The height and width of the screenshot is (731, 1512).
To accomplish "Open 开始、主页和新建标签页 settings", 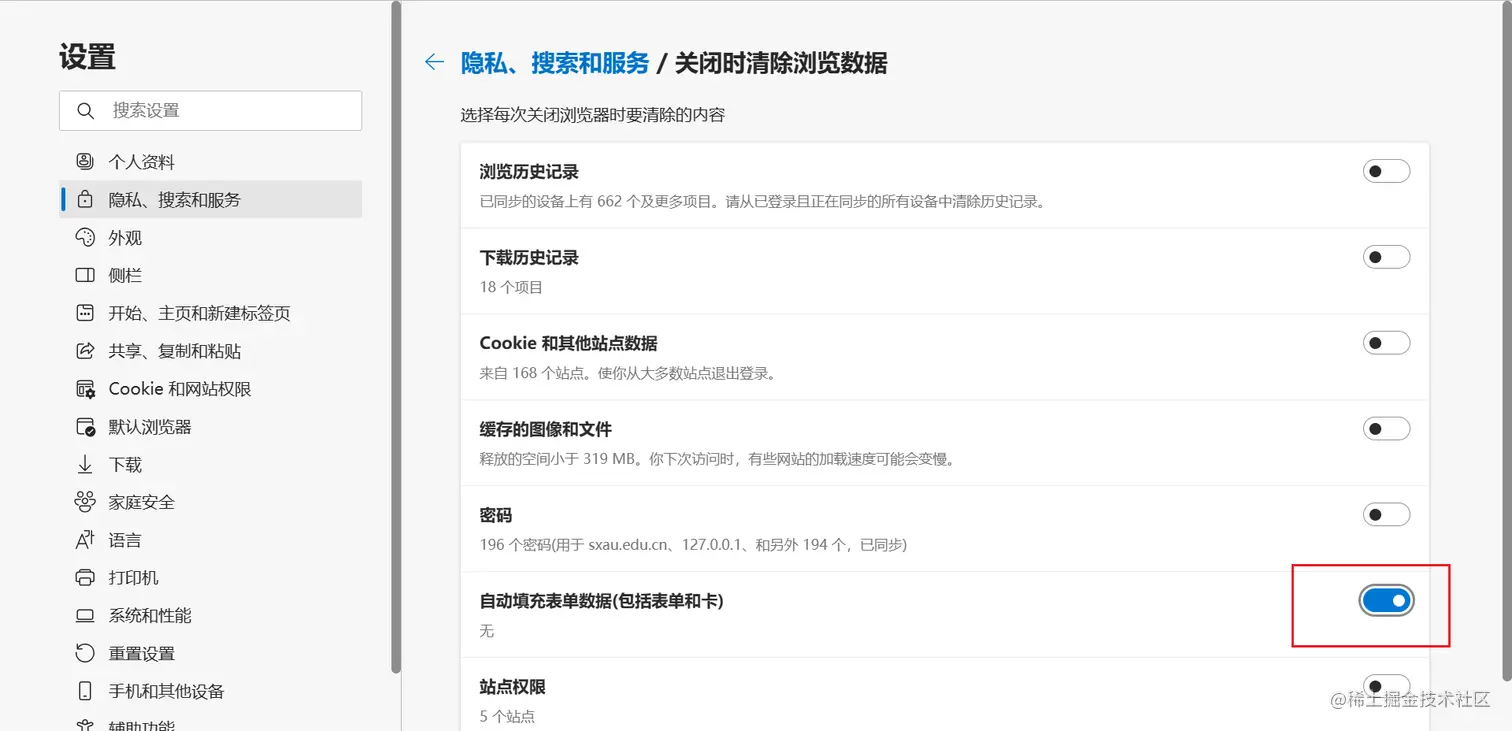I will [210, 313].
